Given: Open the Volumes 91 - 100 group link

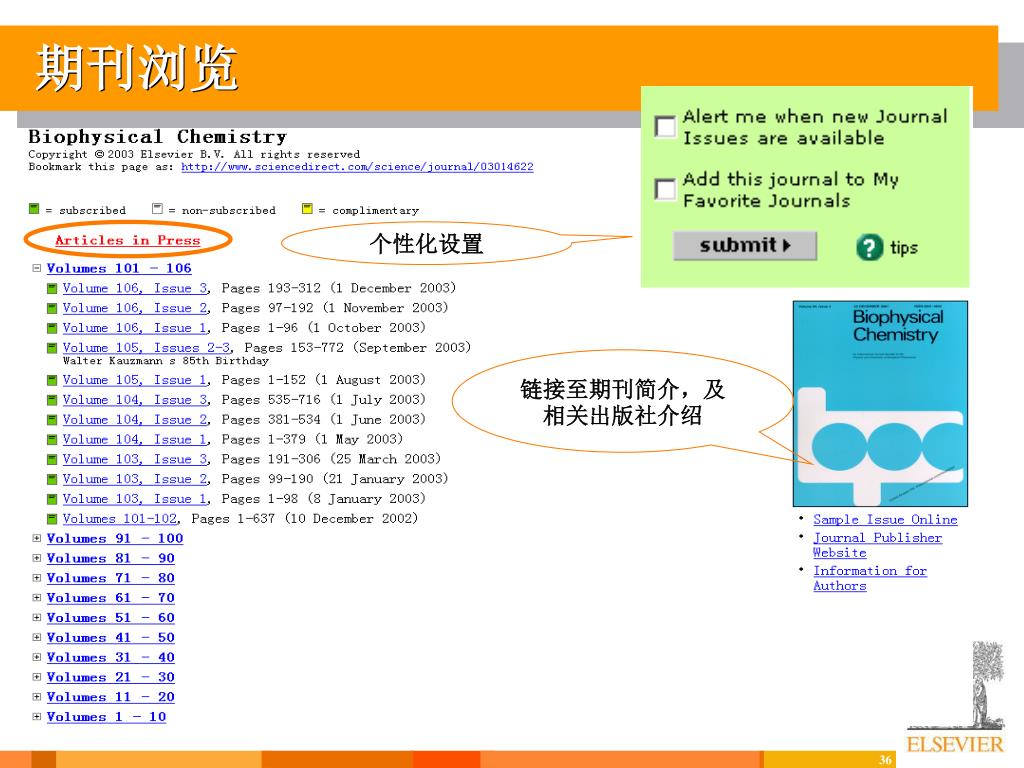Looking at the screenshot, I should [115, 539].
